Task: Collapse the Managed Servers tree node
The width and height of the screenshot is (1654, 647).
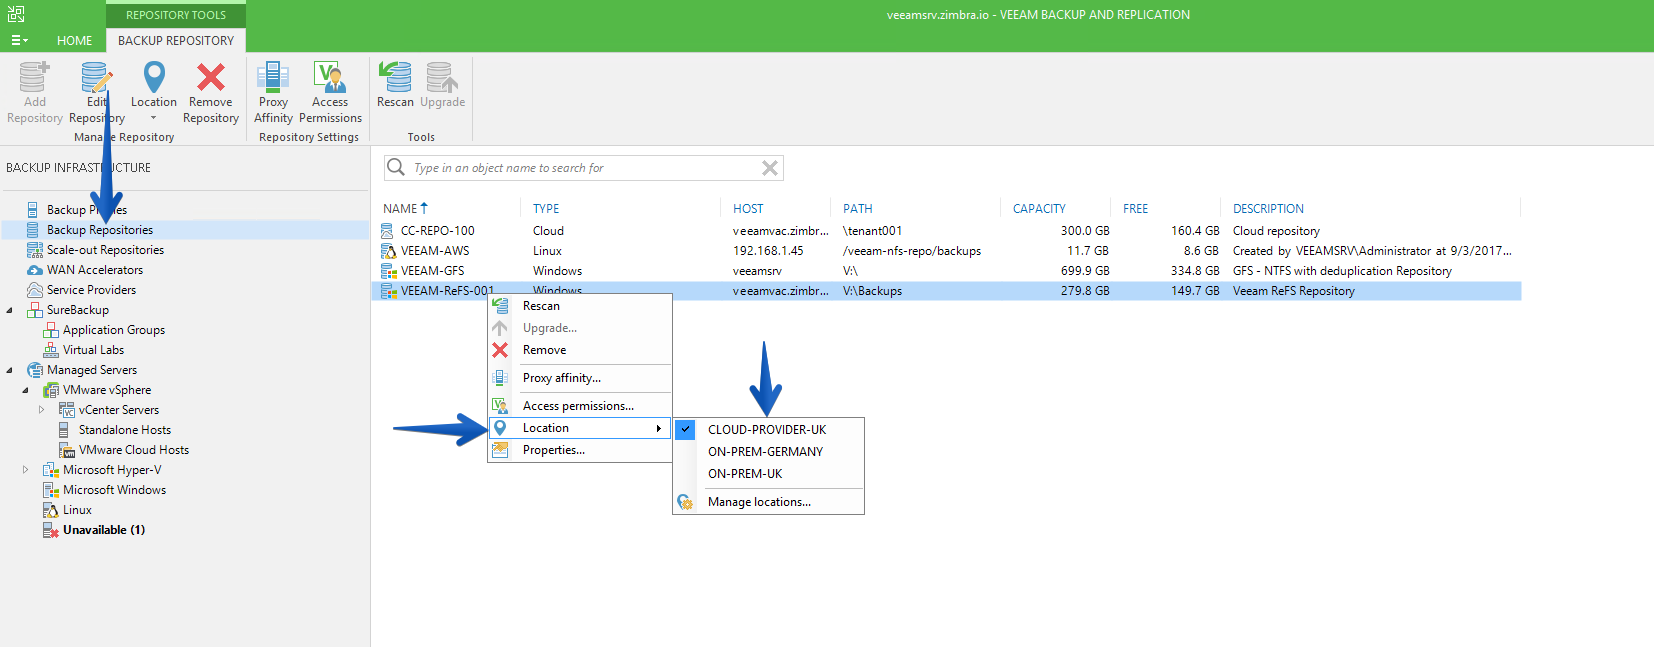Action: point(10,370)
